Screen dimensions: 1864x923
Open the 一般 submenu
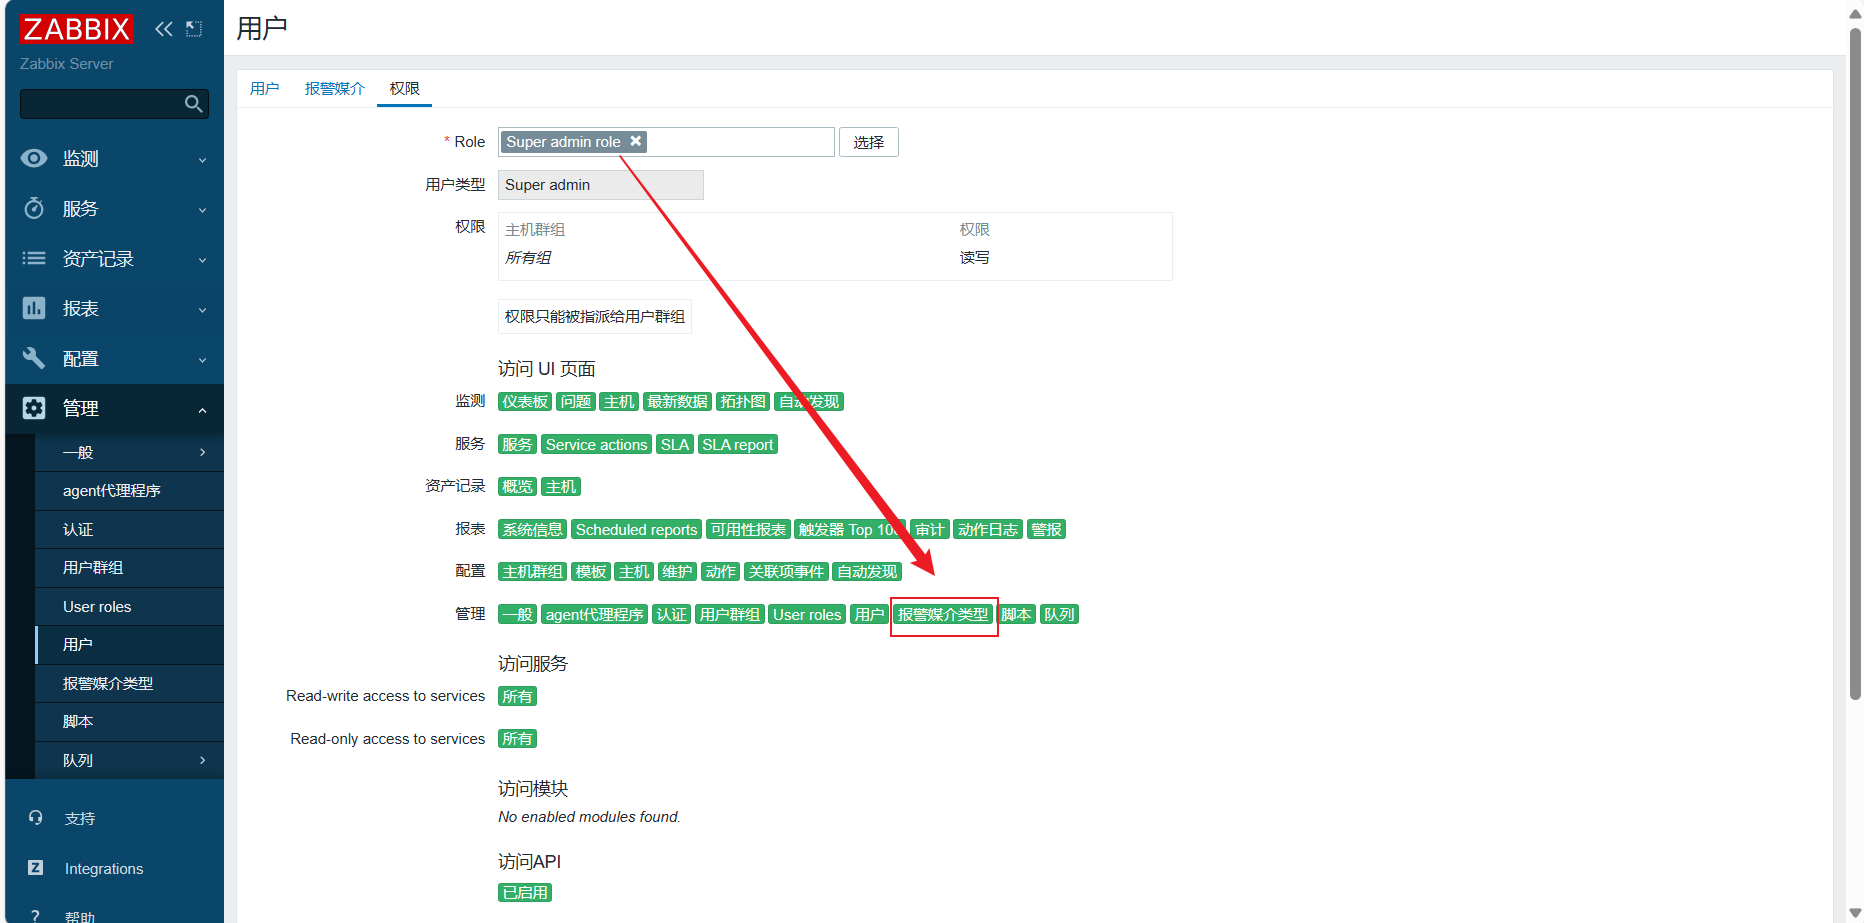129,452
